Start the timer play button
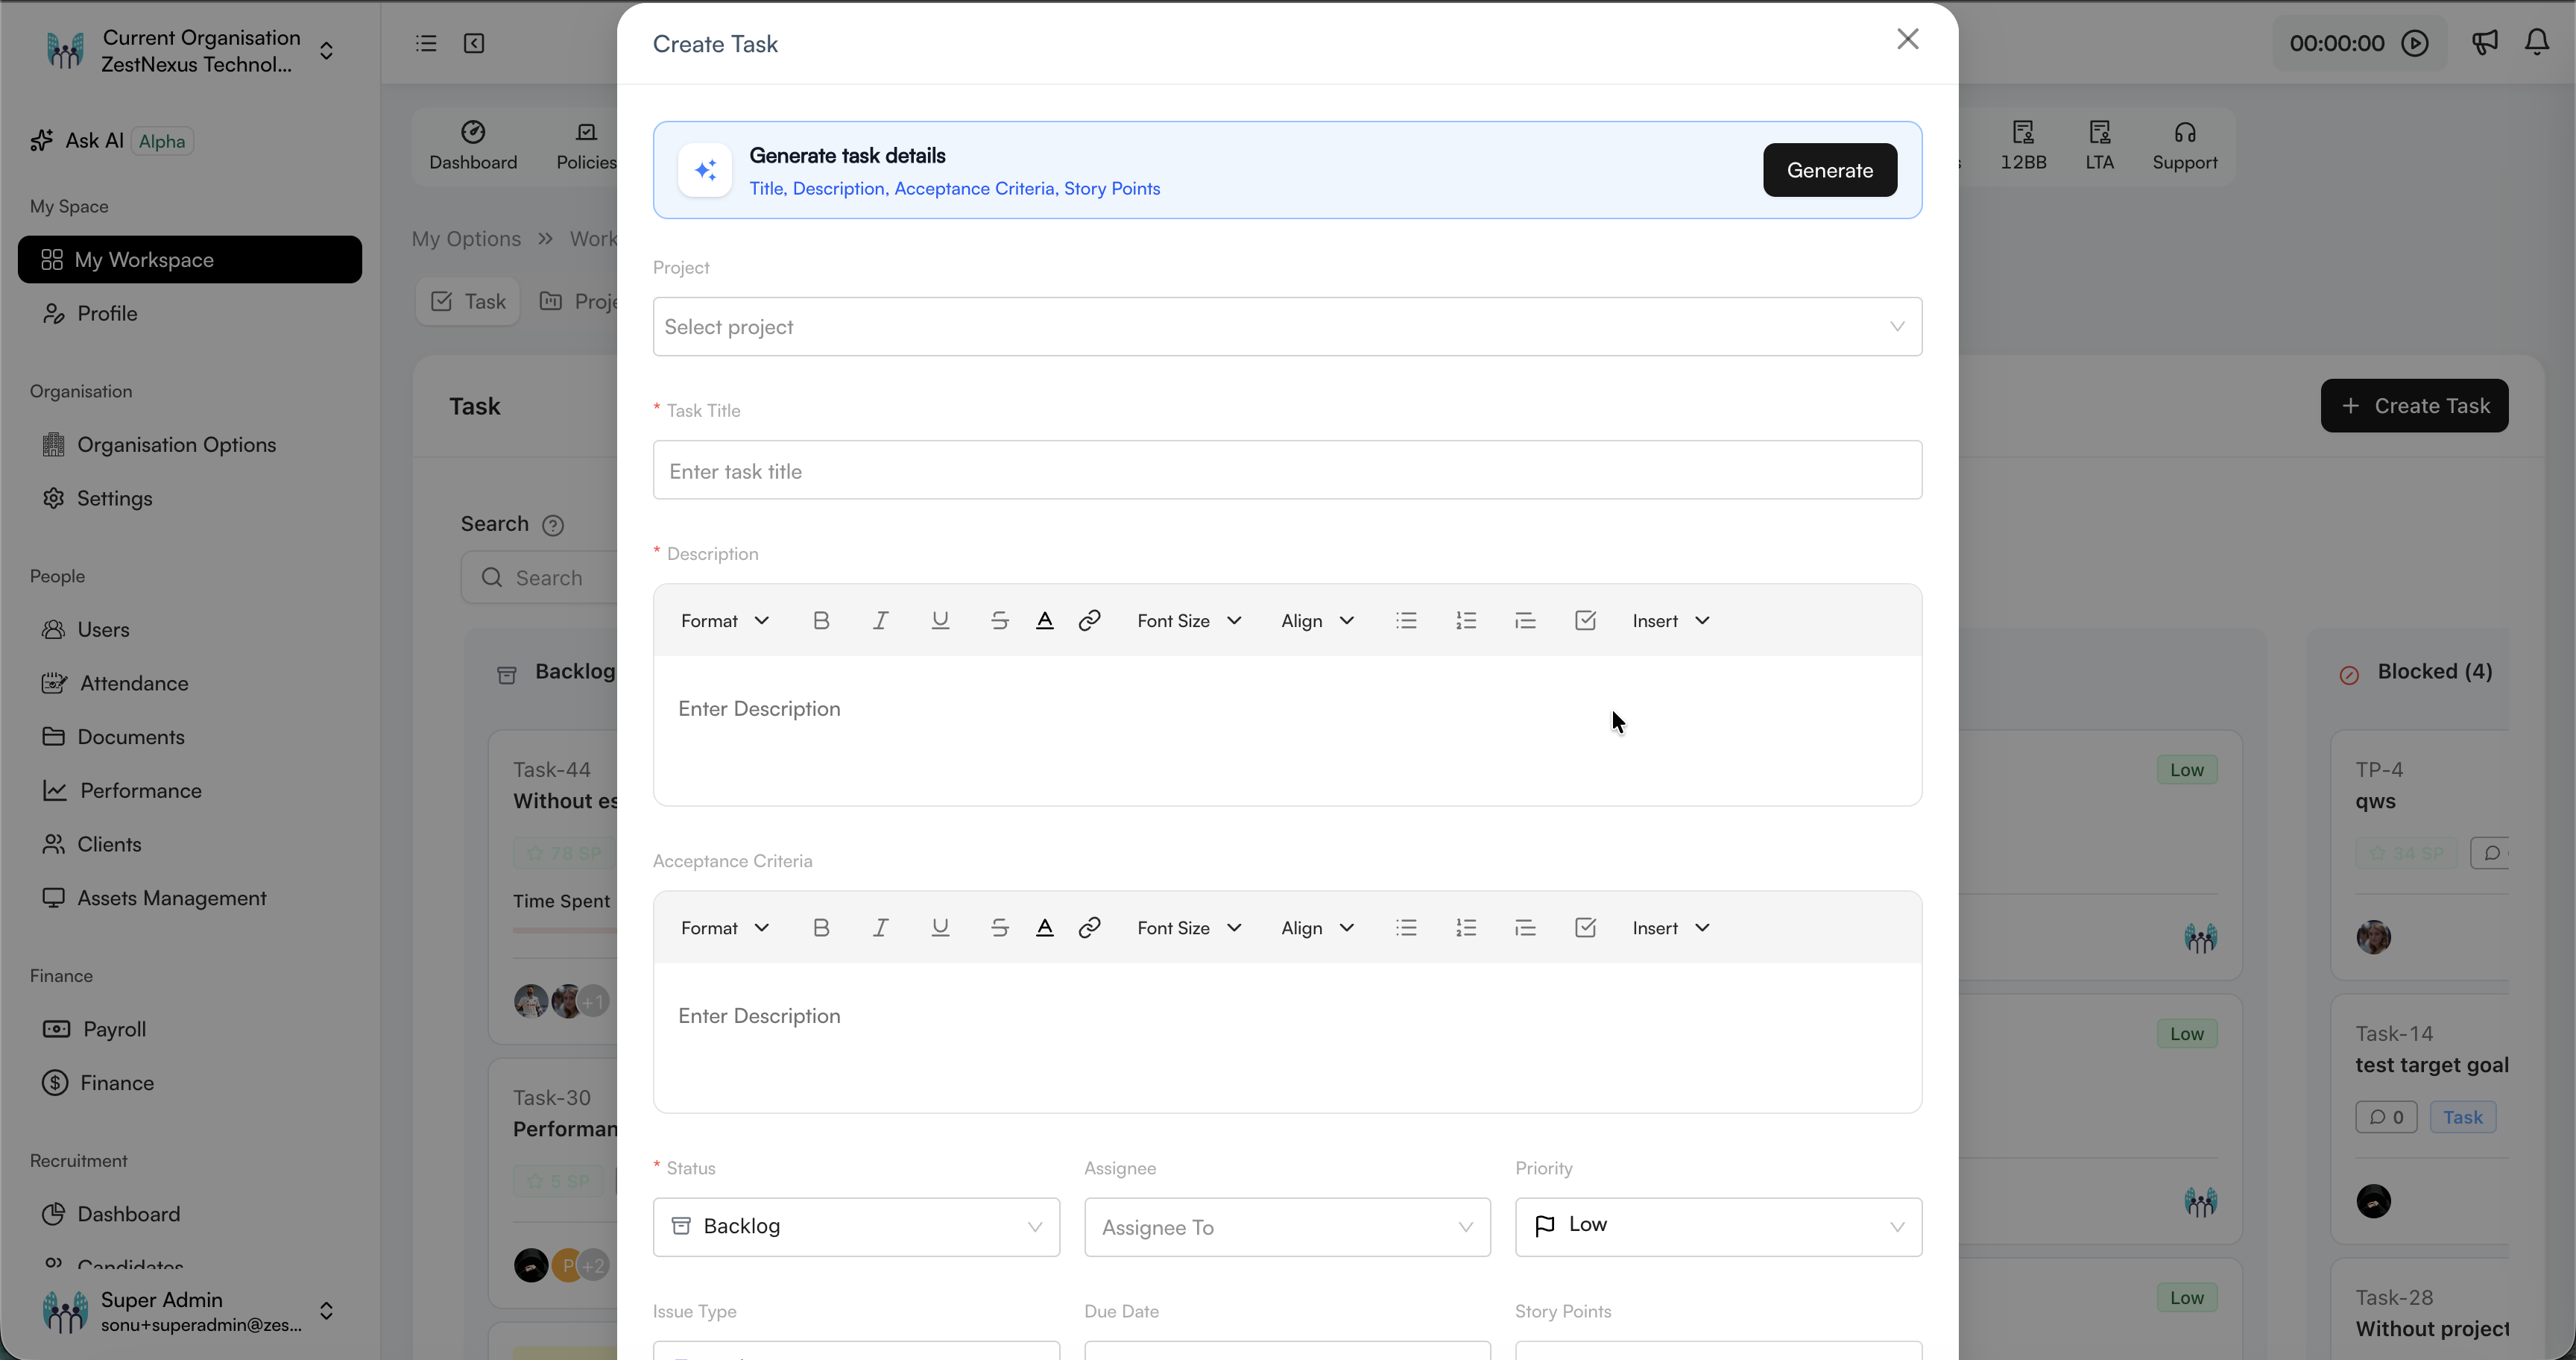Viewport: 2576px width, 1360px height. pos(2415,43)
